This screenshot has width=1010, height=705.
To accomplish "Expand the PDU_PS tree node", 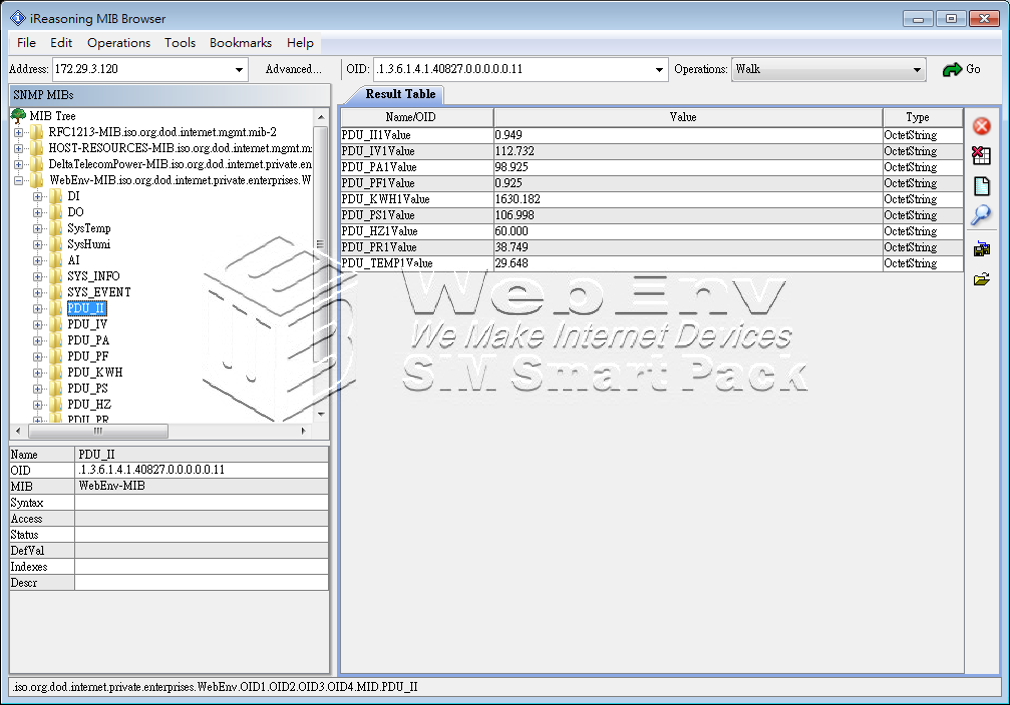I will click(37, 389).
